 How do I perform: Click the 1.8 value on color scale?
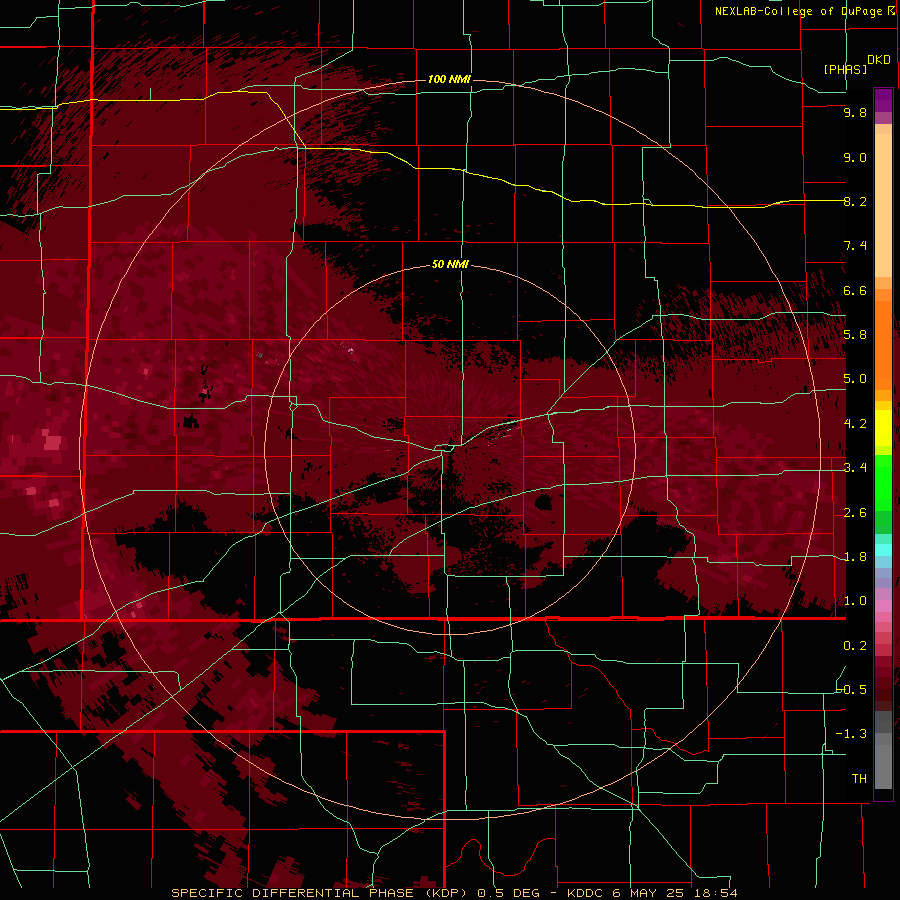[855, 557]
